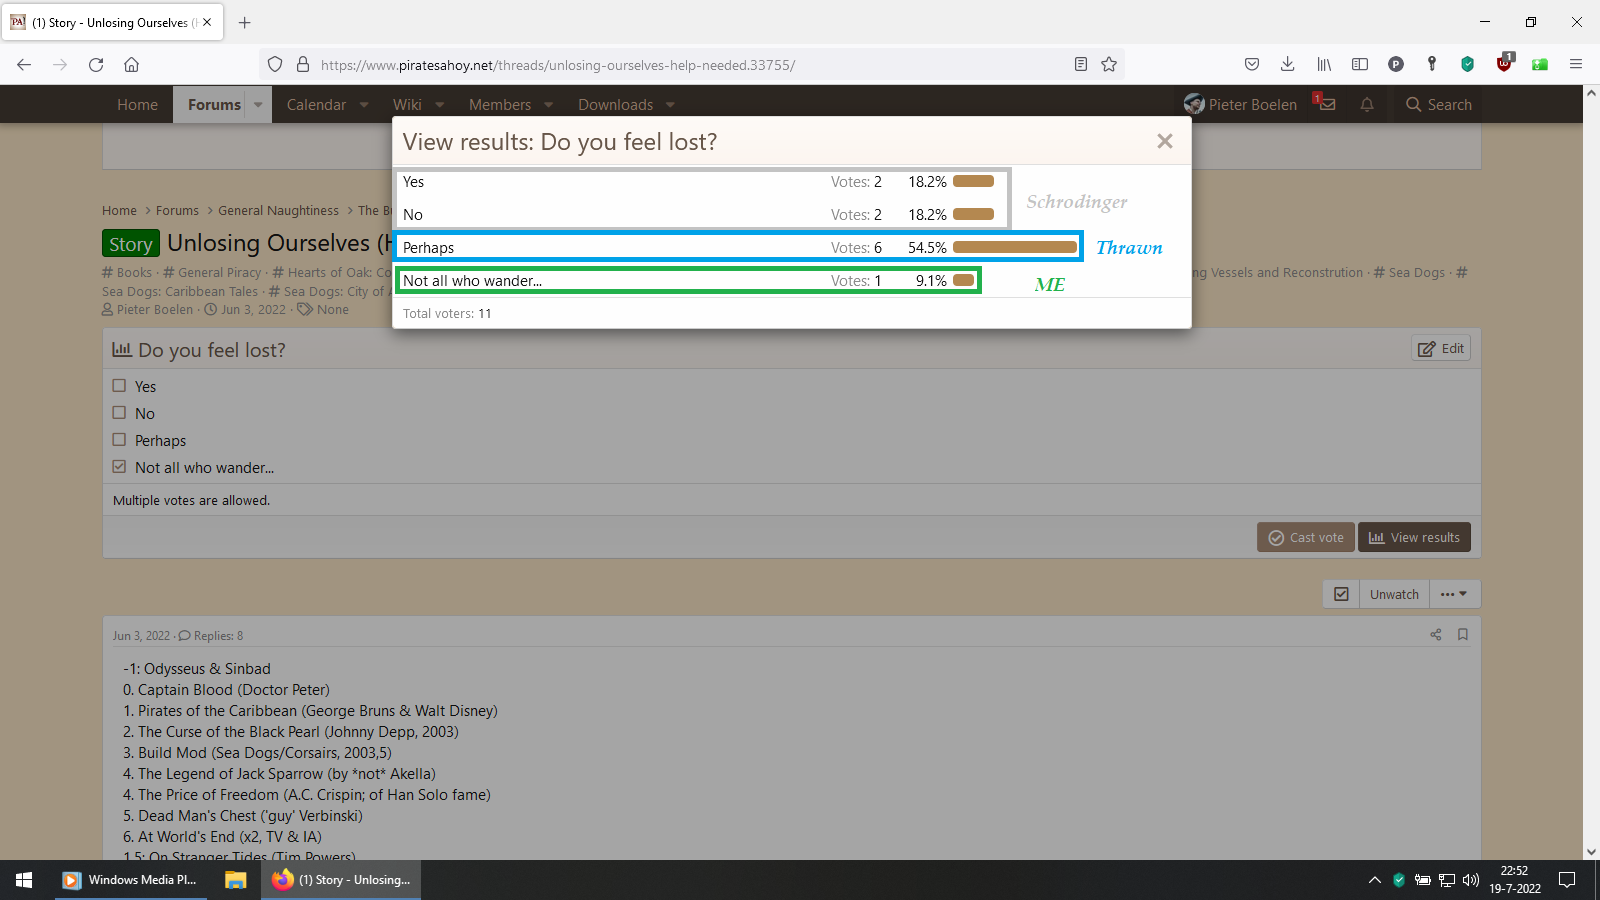This screenshot has width=1600, height=900.
Task: Open General Piracy tag link
Action: click(x=219, y=272)
